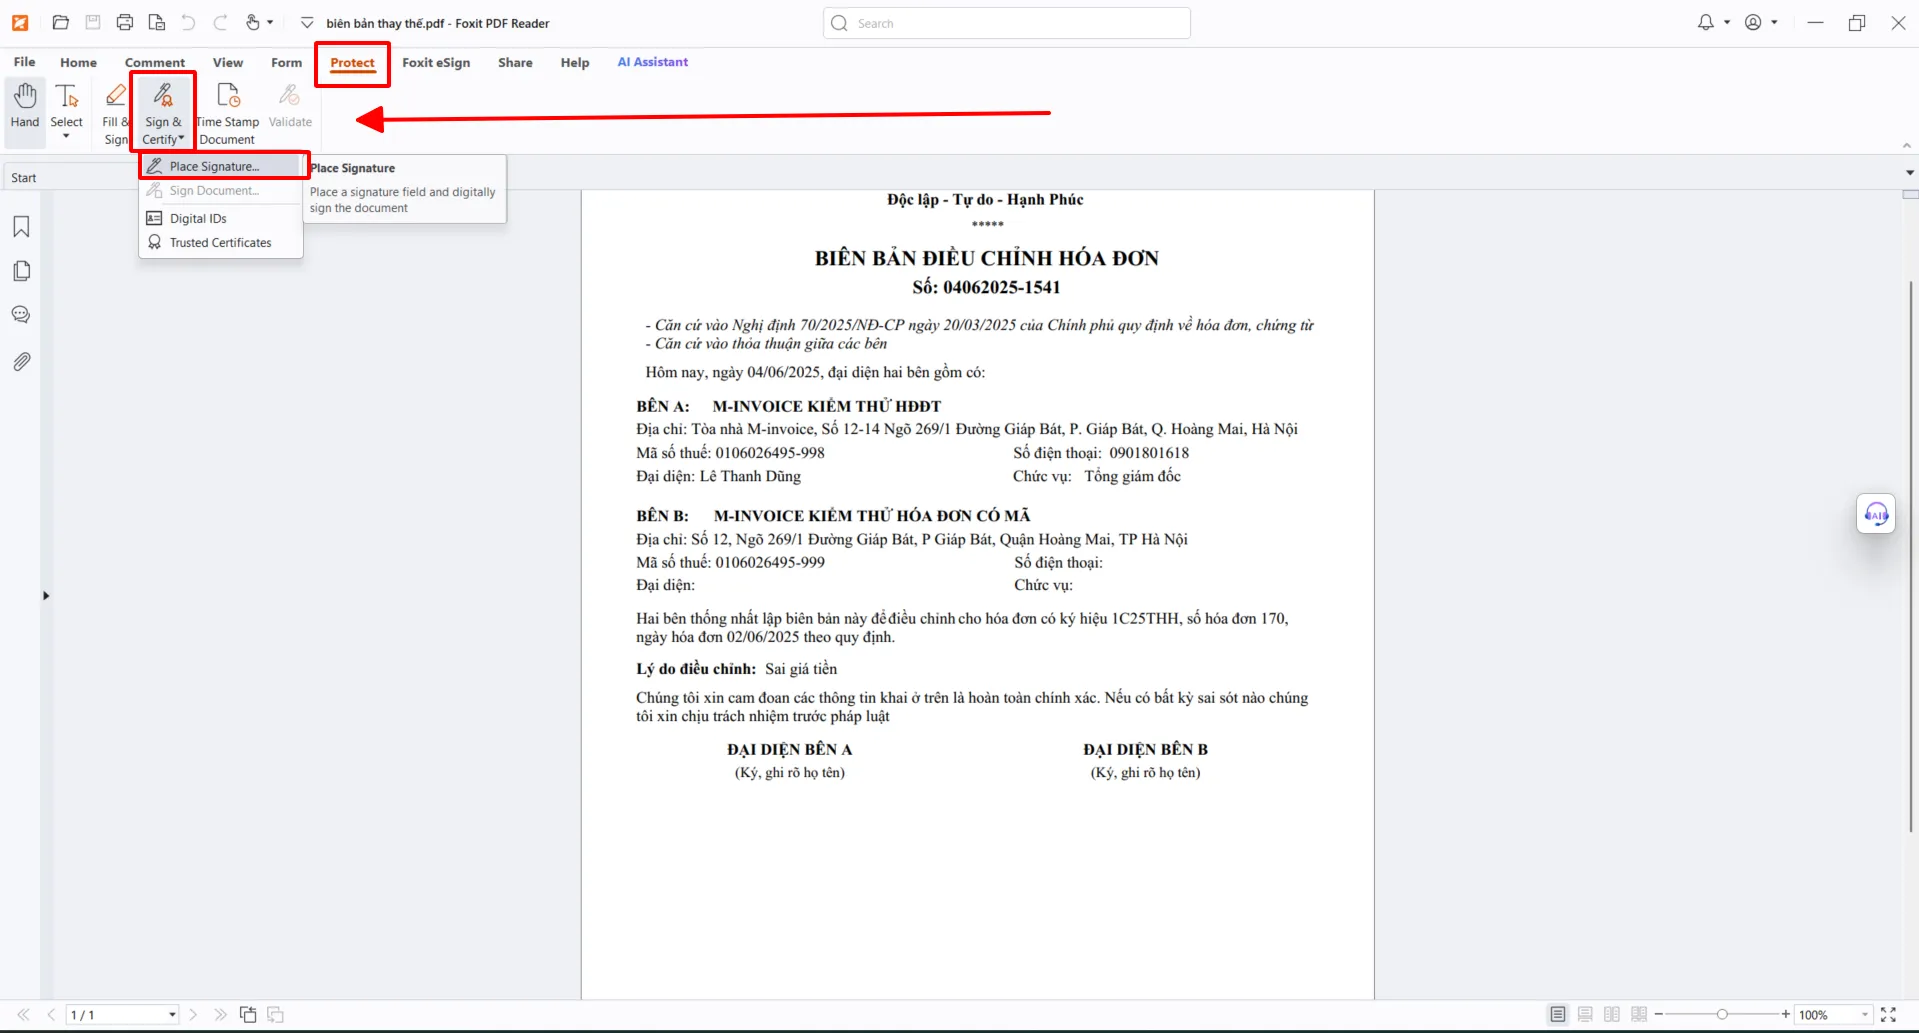Screen dimensions: 1919x1033
Task: Open the touch mode dropdown arrow
Action: (270, 23)
